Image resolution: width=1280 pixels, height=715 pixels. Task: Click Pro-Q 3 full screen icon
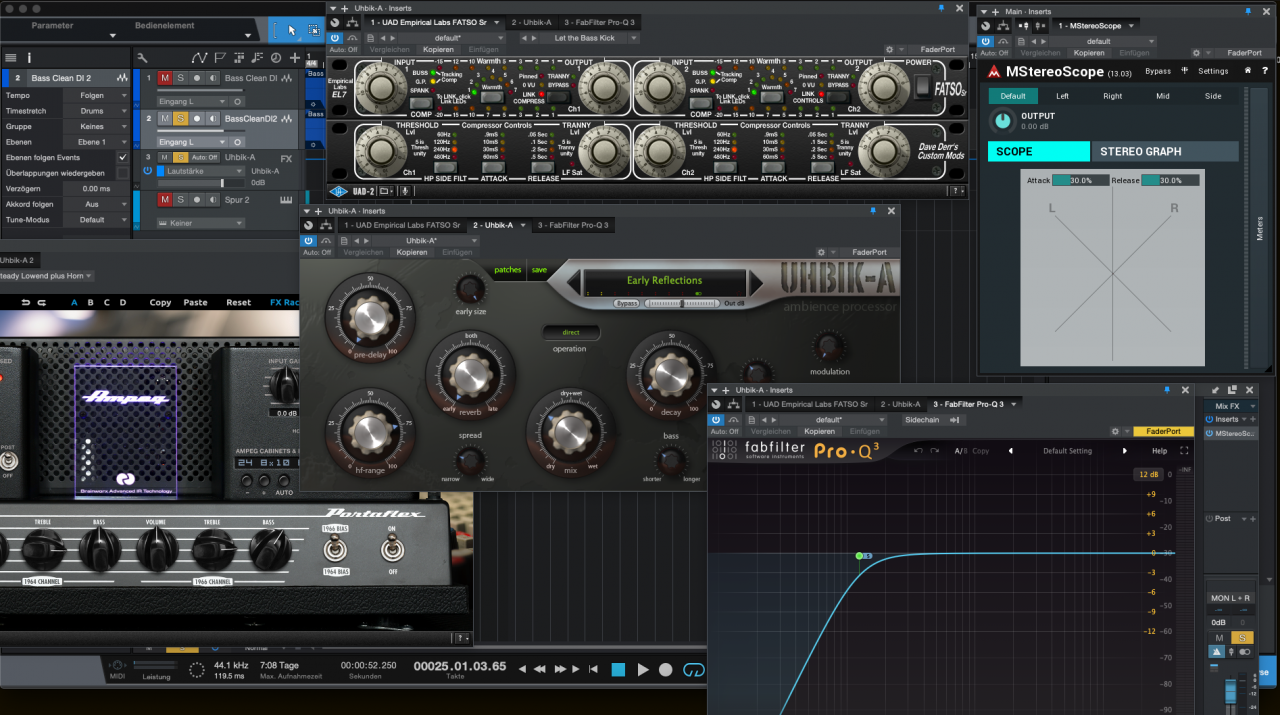[x=1184, y=451]
